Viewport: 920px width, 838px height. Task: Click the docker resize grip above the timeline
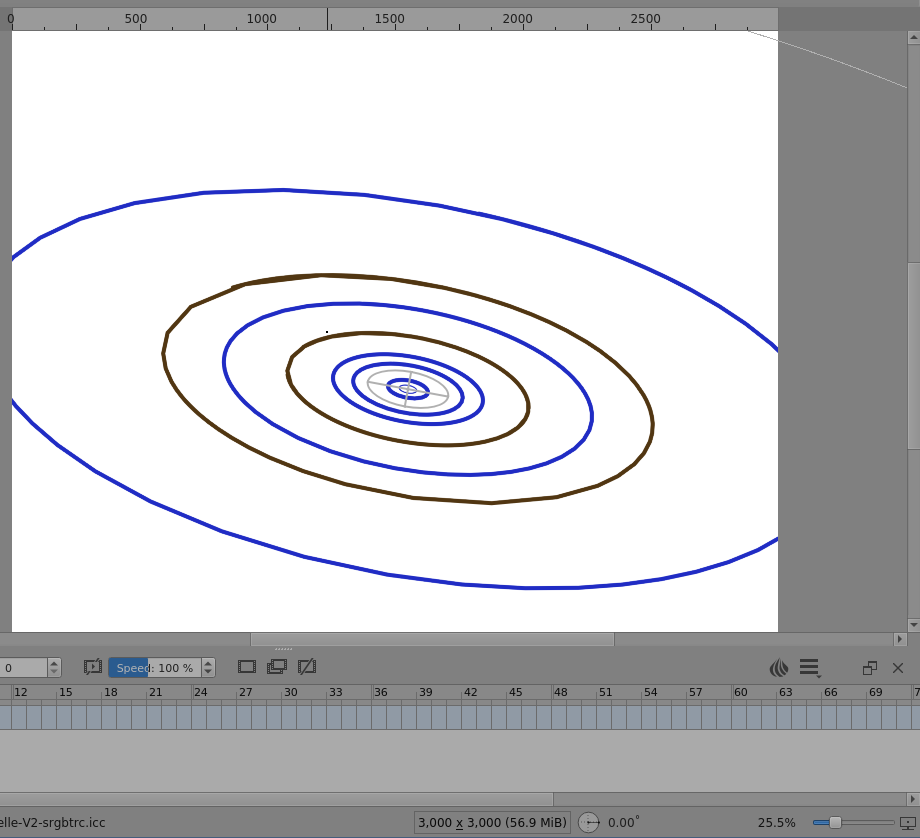(x=283, y=649)
